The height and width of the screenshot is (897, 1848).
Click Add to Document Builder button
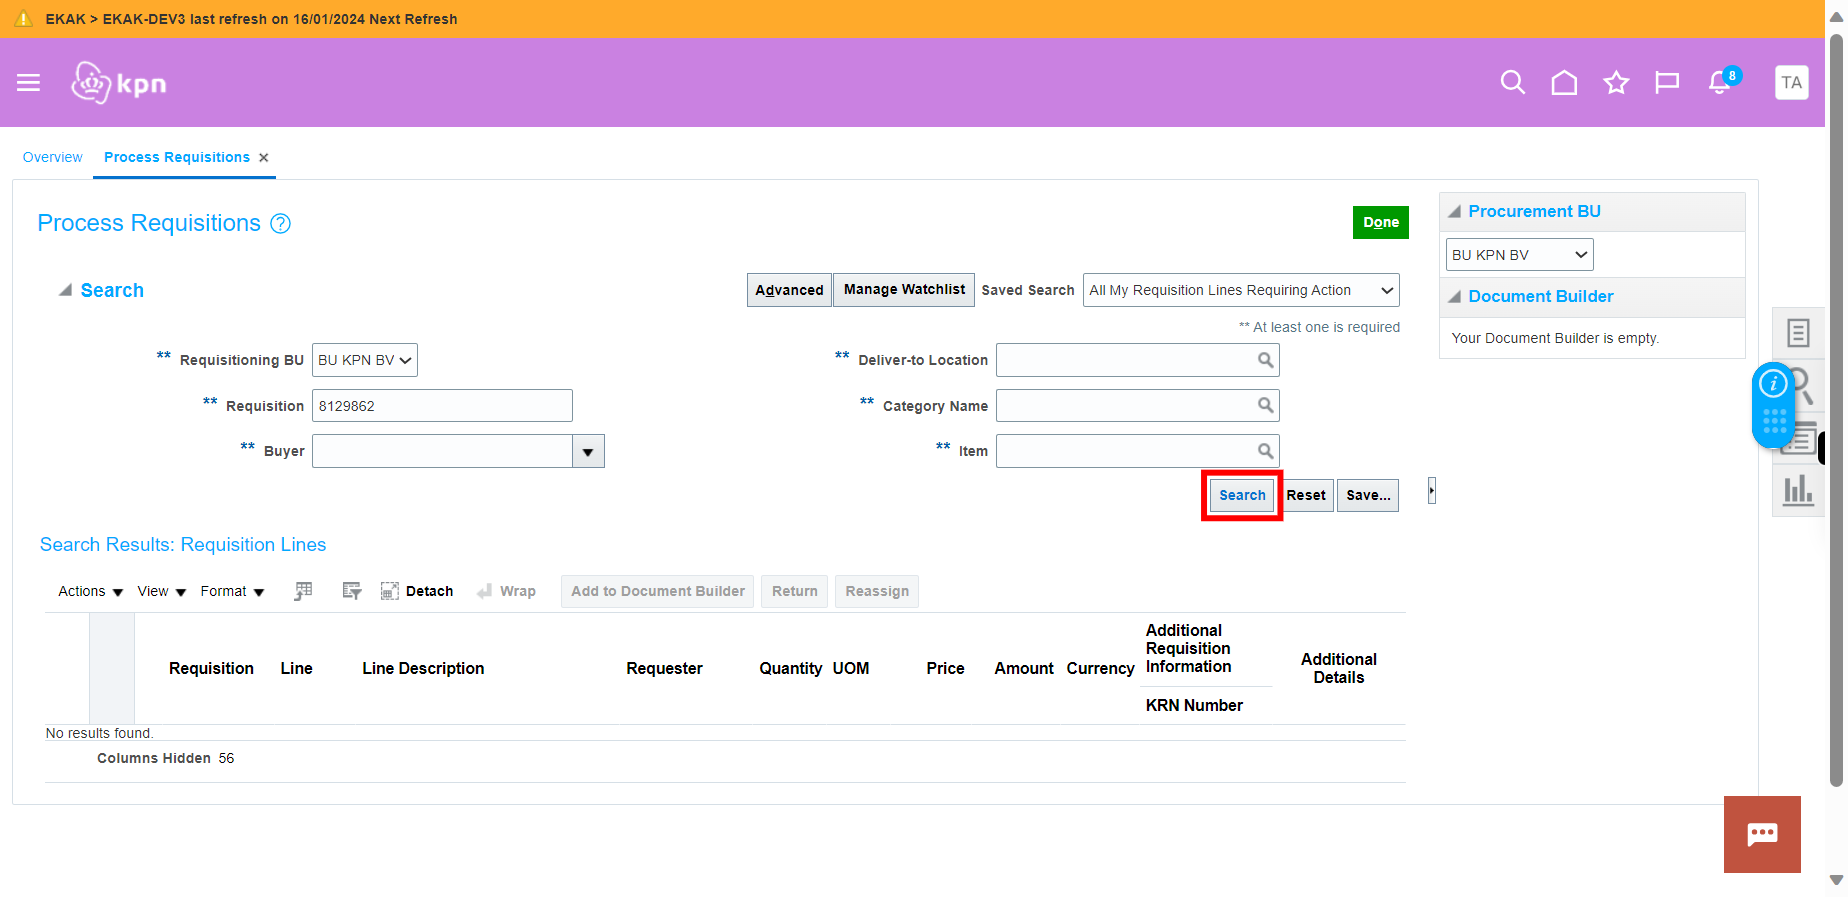pos(658,591)
